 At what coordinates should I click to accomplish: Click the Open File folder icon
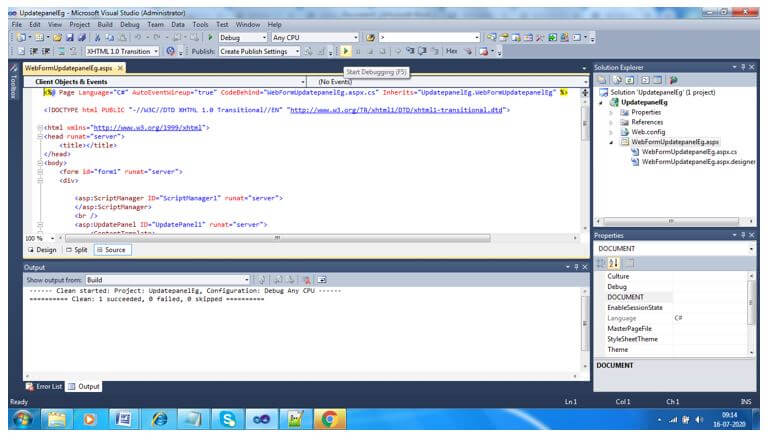(x=58, y=37)
